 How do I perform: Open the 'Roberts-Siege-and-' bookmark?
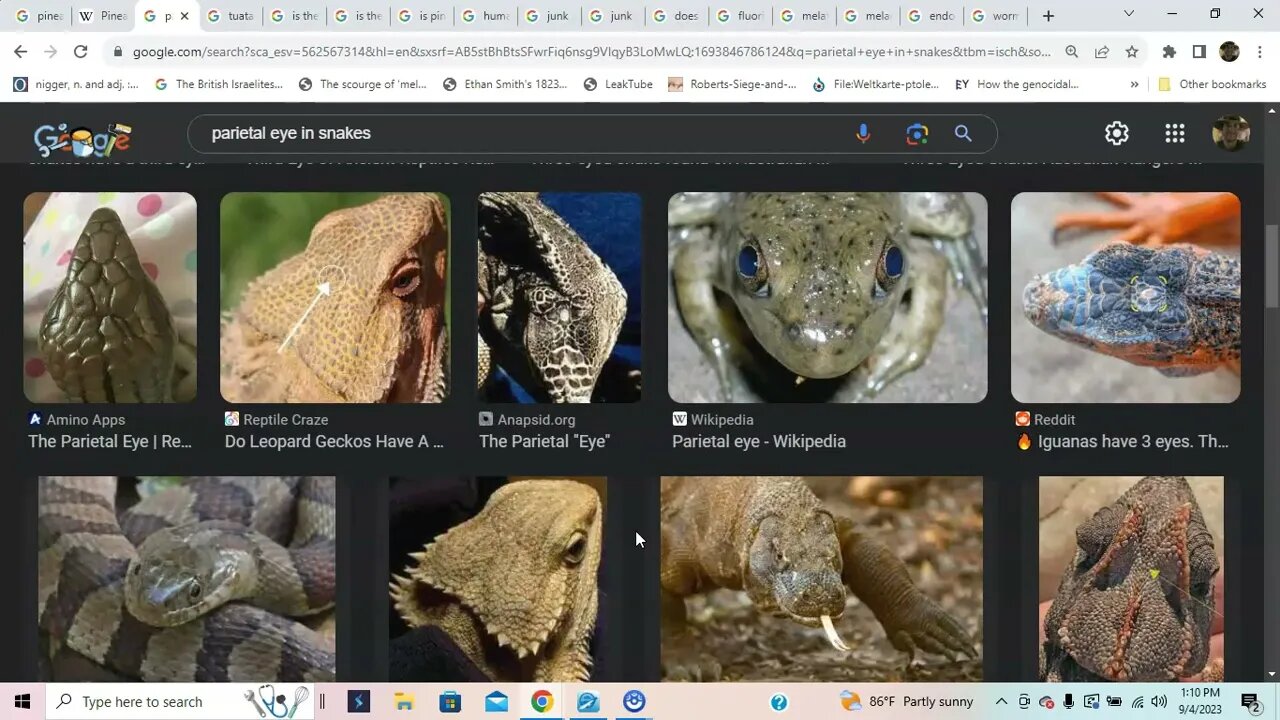coord(732,84)
